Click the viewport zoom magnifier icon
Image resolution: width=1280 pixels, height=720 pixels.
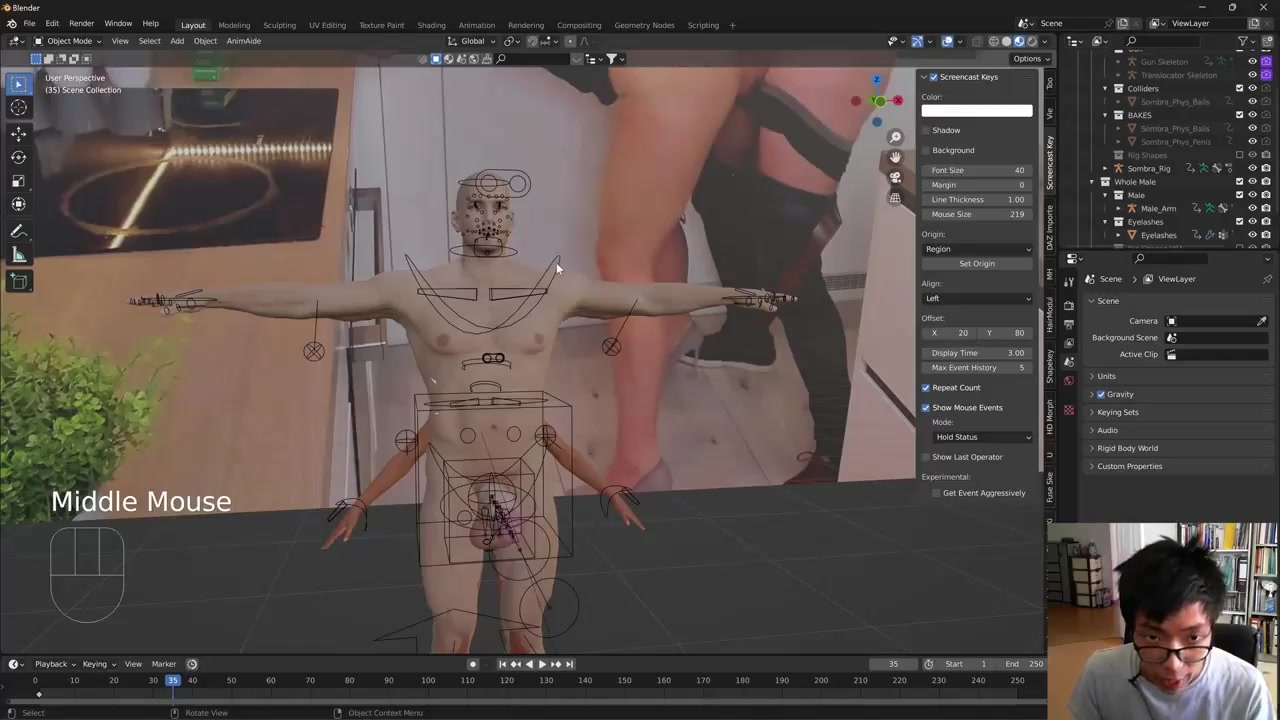tap(895, 137)
